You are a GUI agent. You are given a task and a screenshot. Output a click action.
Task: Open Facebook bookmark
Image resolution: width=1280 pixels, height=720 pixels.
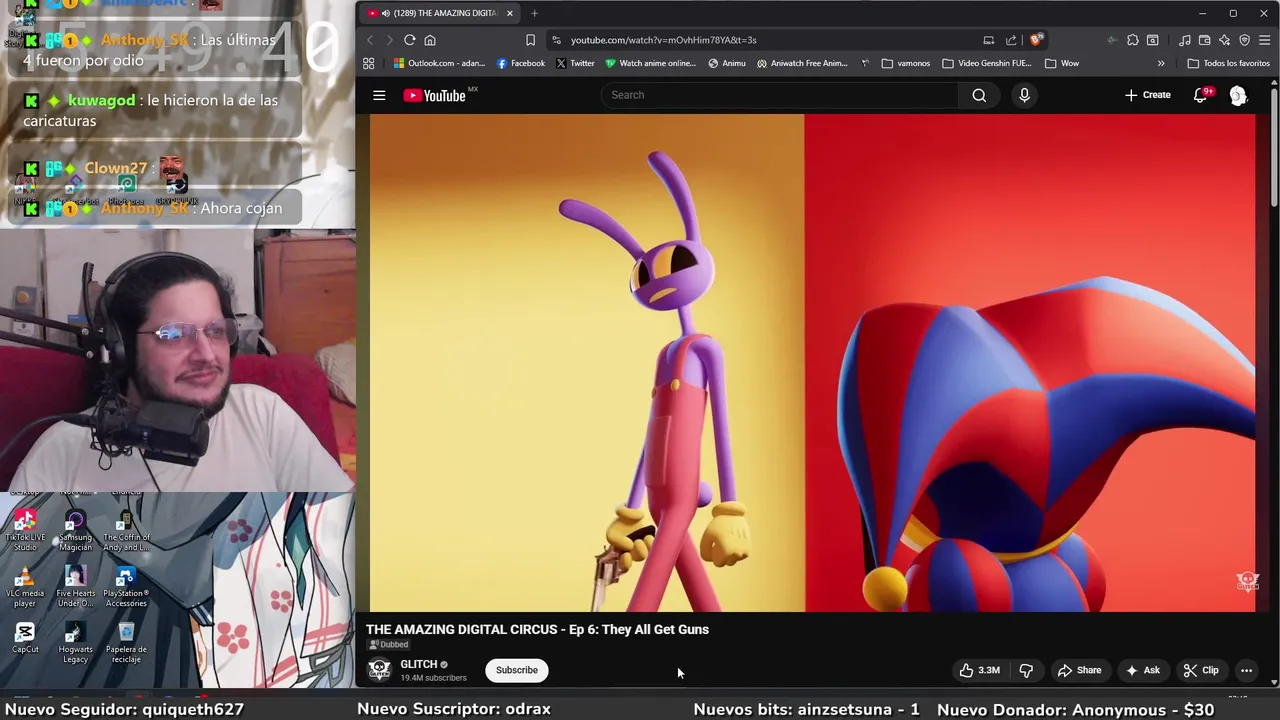[x=521, y=63]
